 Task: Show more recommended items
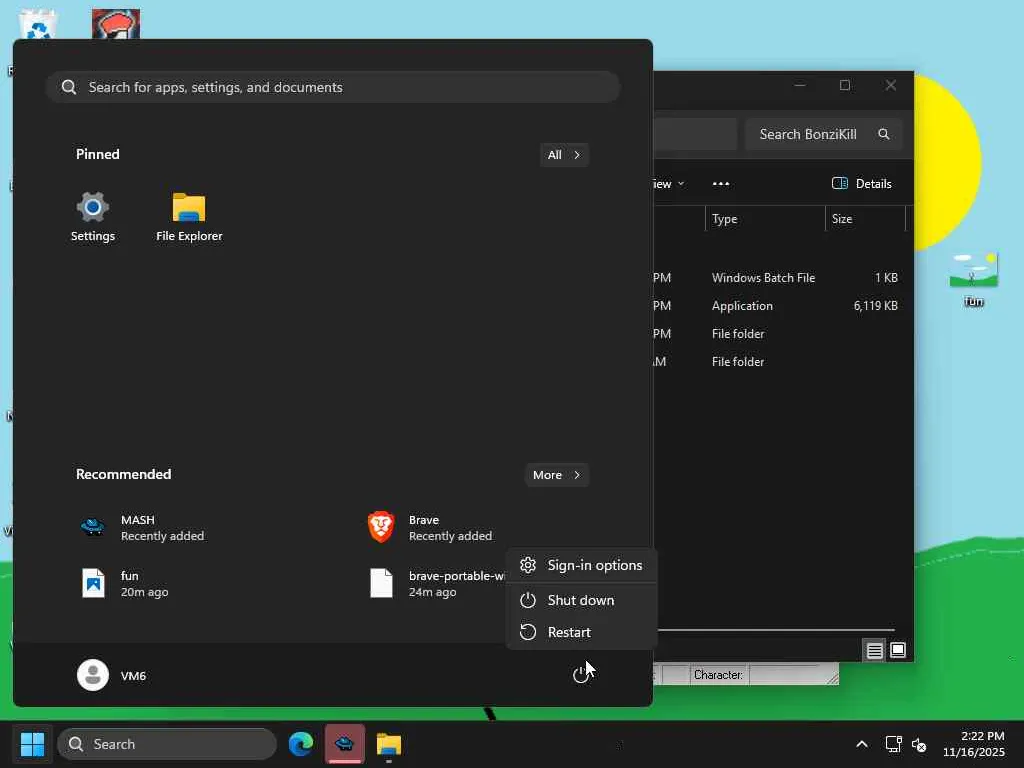pos(556,475)
